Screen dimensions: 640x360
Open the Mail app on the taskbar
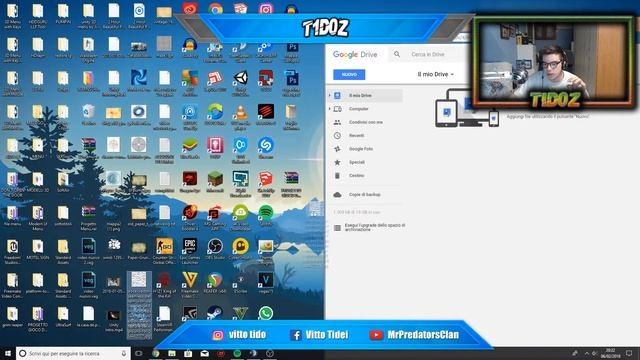tap(204, 353)
